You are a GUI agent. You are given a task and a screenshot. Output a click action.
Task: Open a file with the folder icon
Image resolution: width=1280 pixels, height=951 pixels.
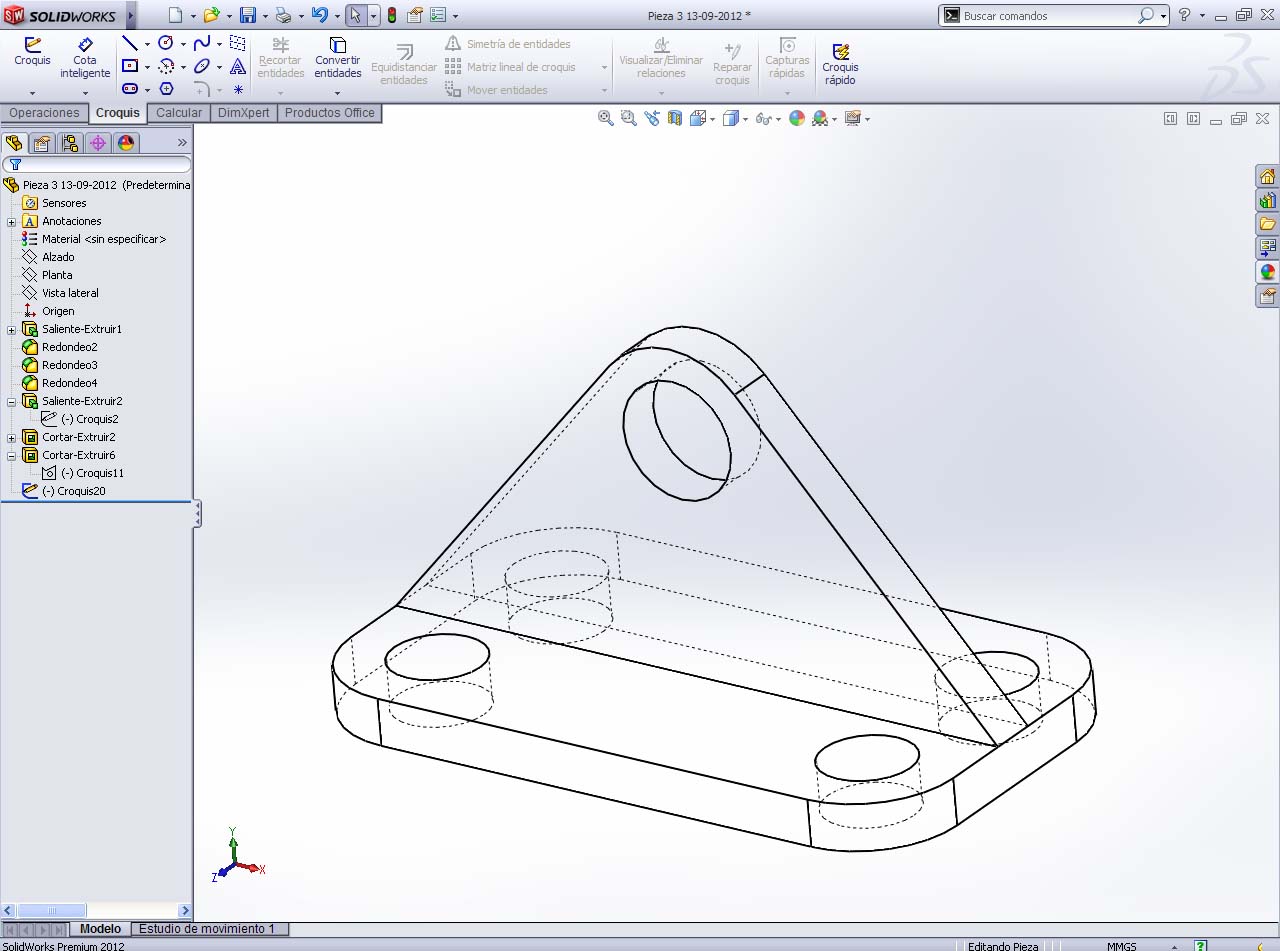211,15
